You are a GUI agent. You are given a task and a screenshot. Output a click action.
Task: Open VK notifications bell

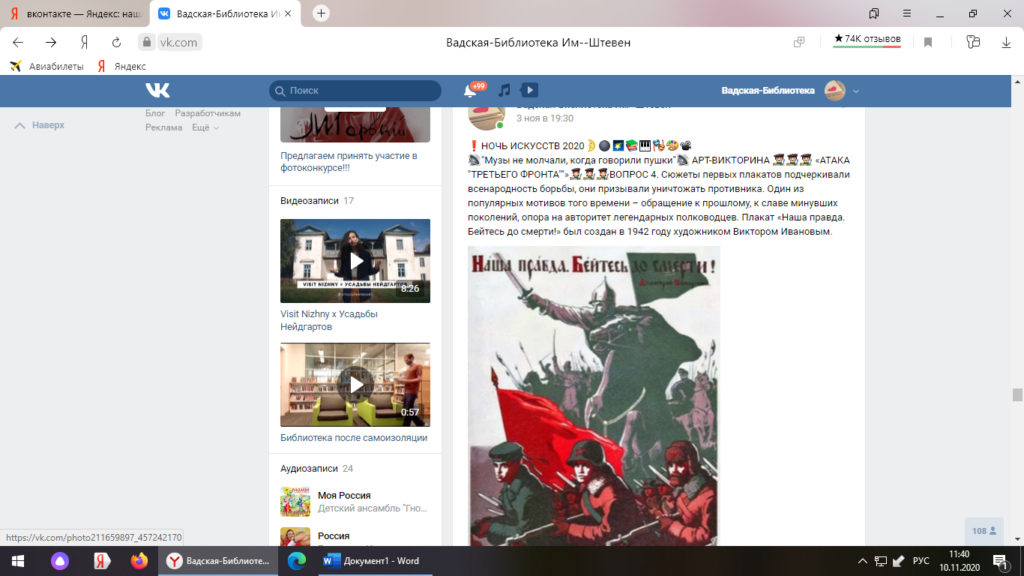pos(470,91)
